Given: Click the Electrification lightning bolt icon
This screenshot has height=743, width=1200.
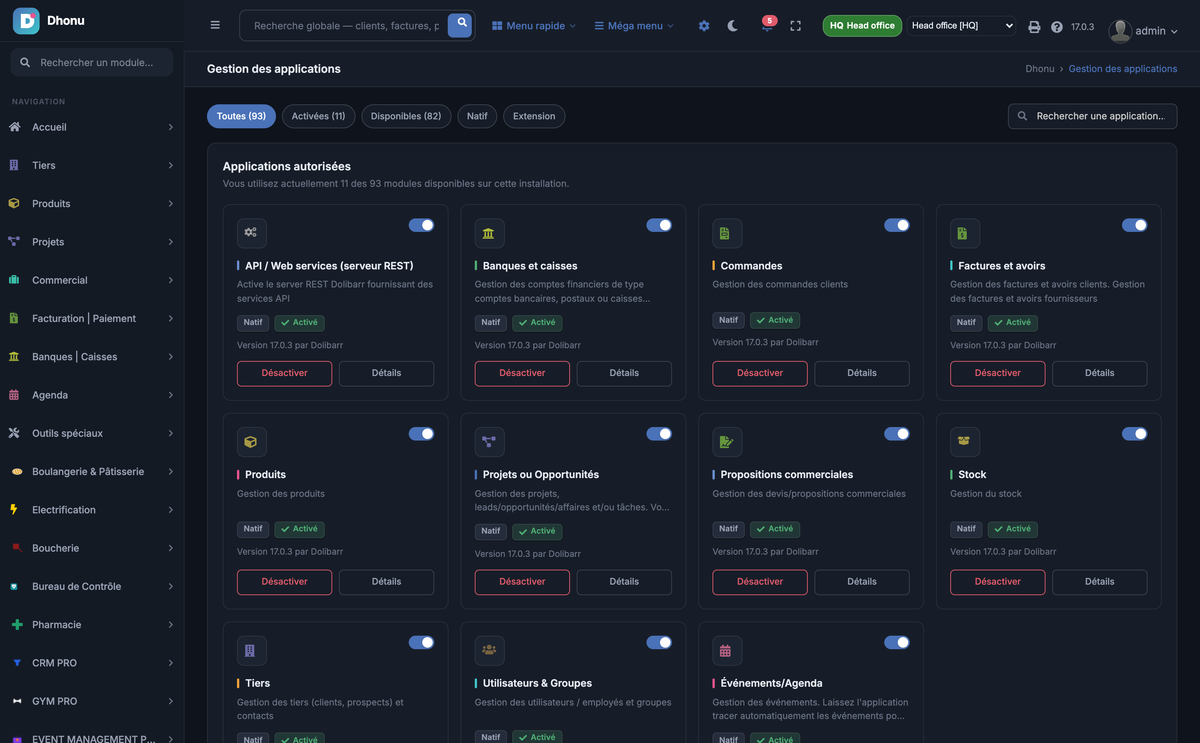Looking at the screenshot, I should (x=14, y=509).
